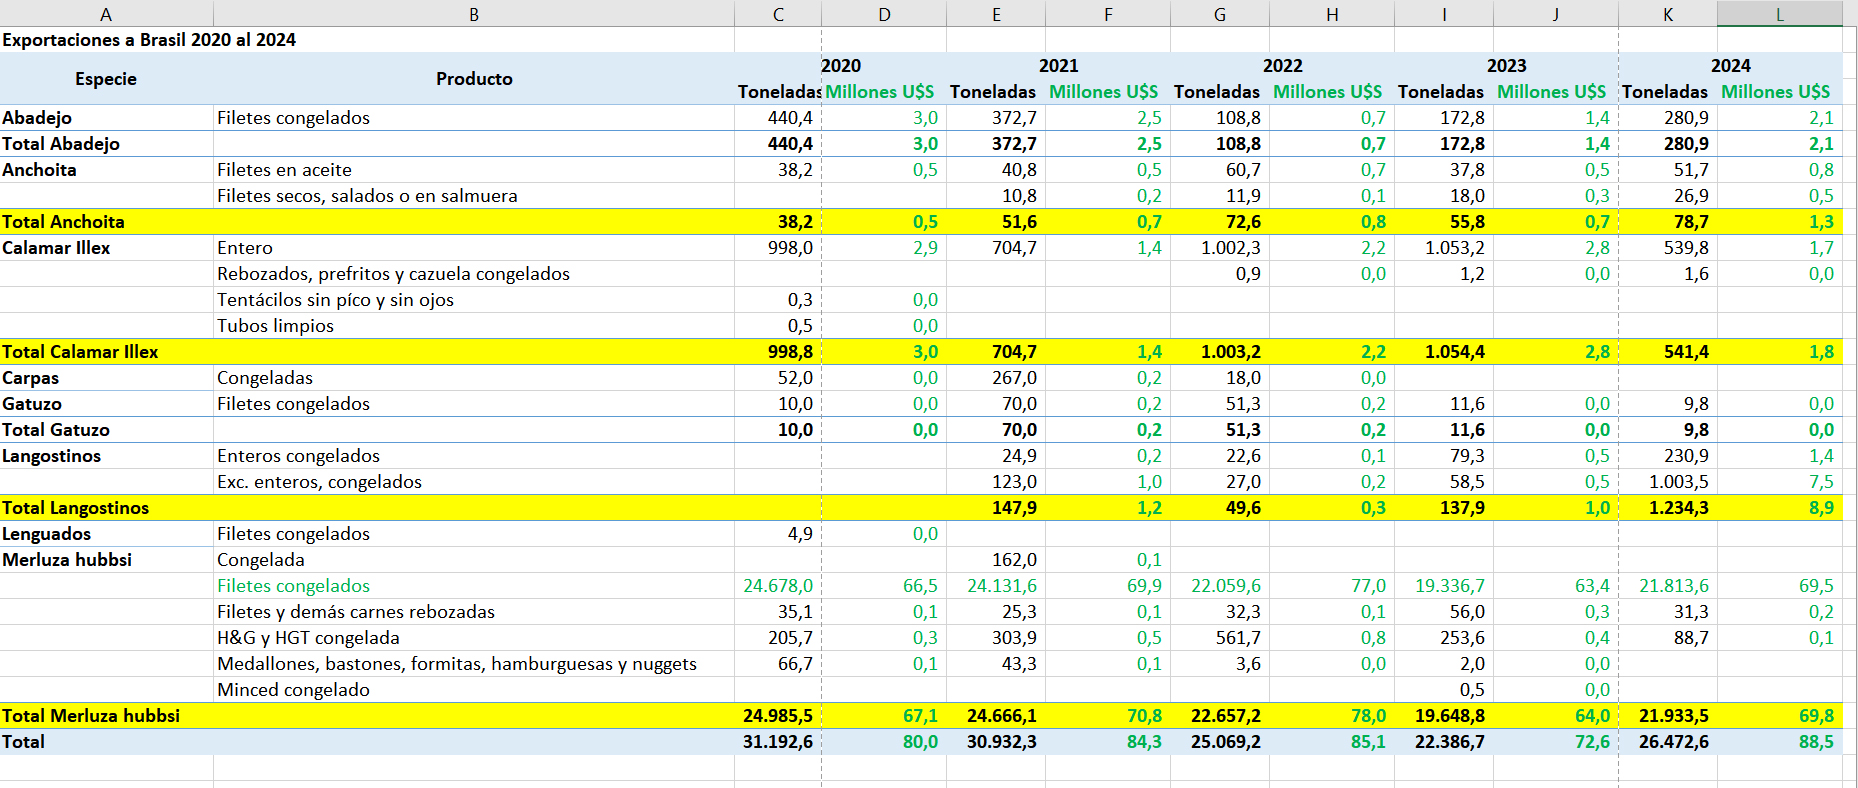Select the 'Carpas' species cell
The width and height of the screenshot is (1858, 788).
[x=31, y=378]
